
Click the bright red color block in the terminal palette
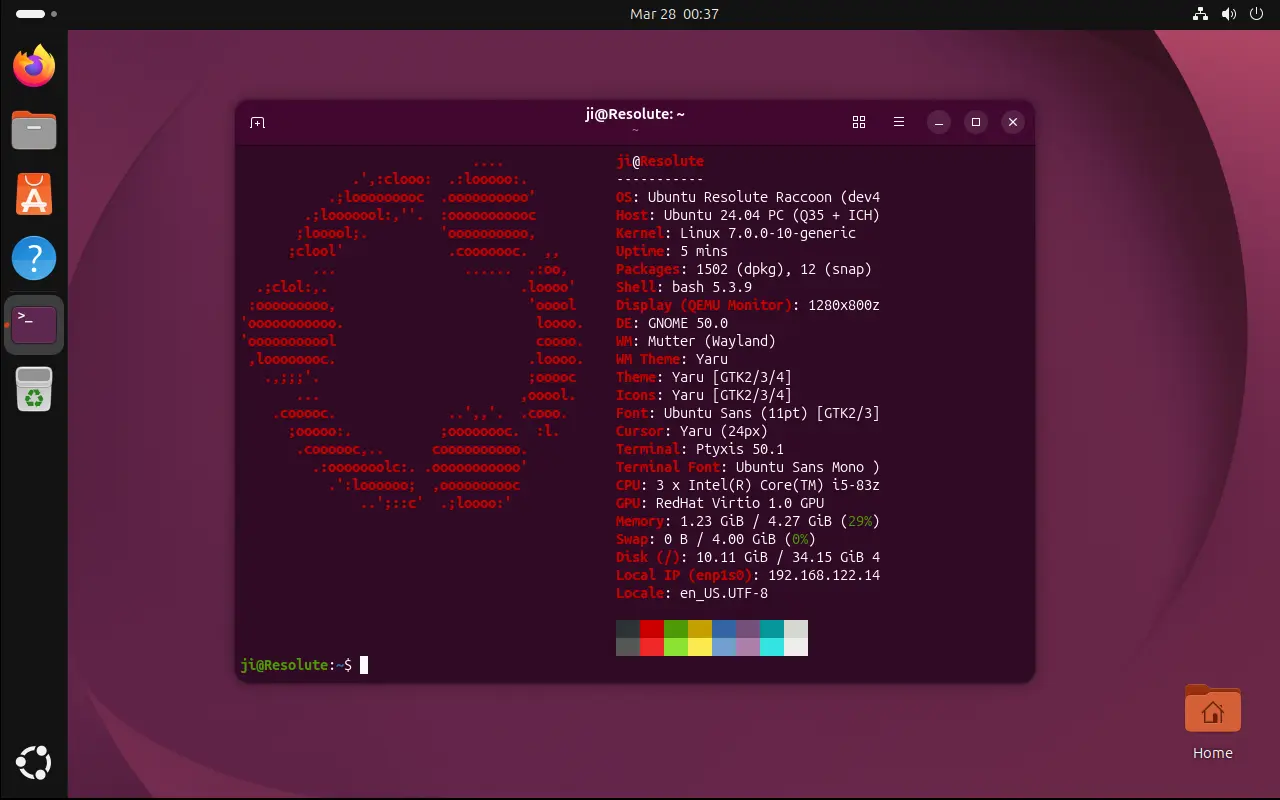(x=652, y=647)
